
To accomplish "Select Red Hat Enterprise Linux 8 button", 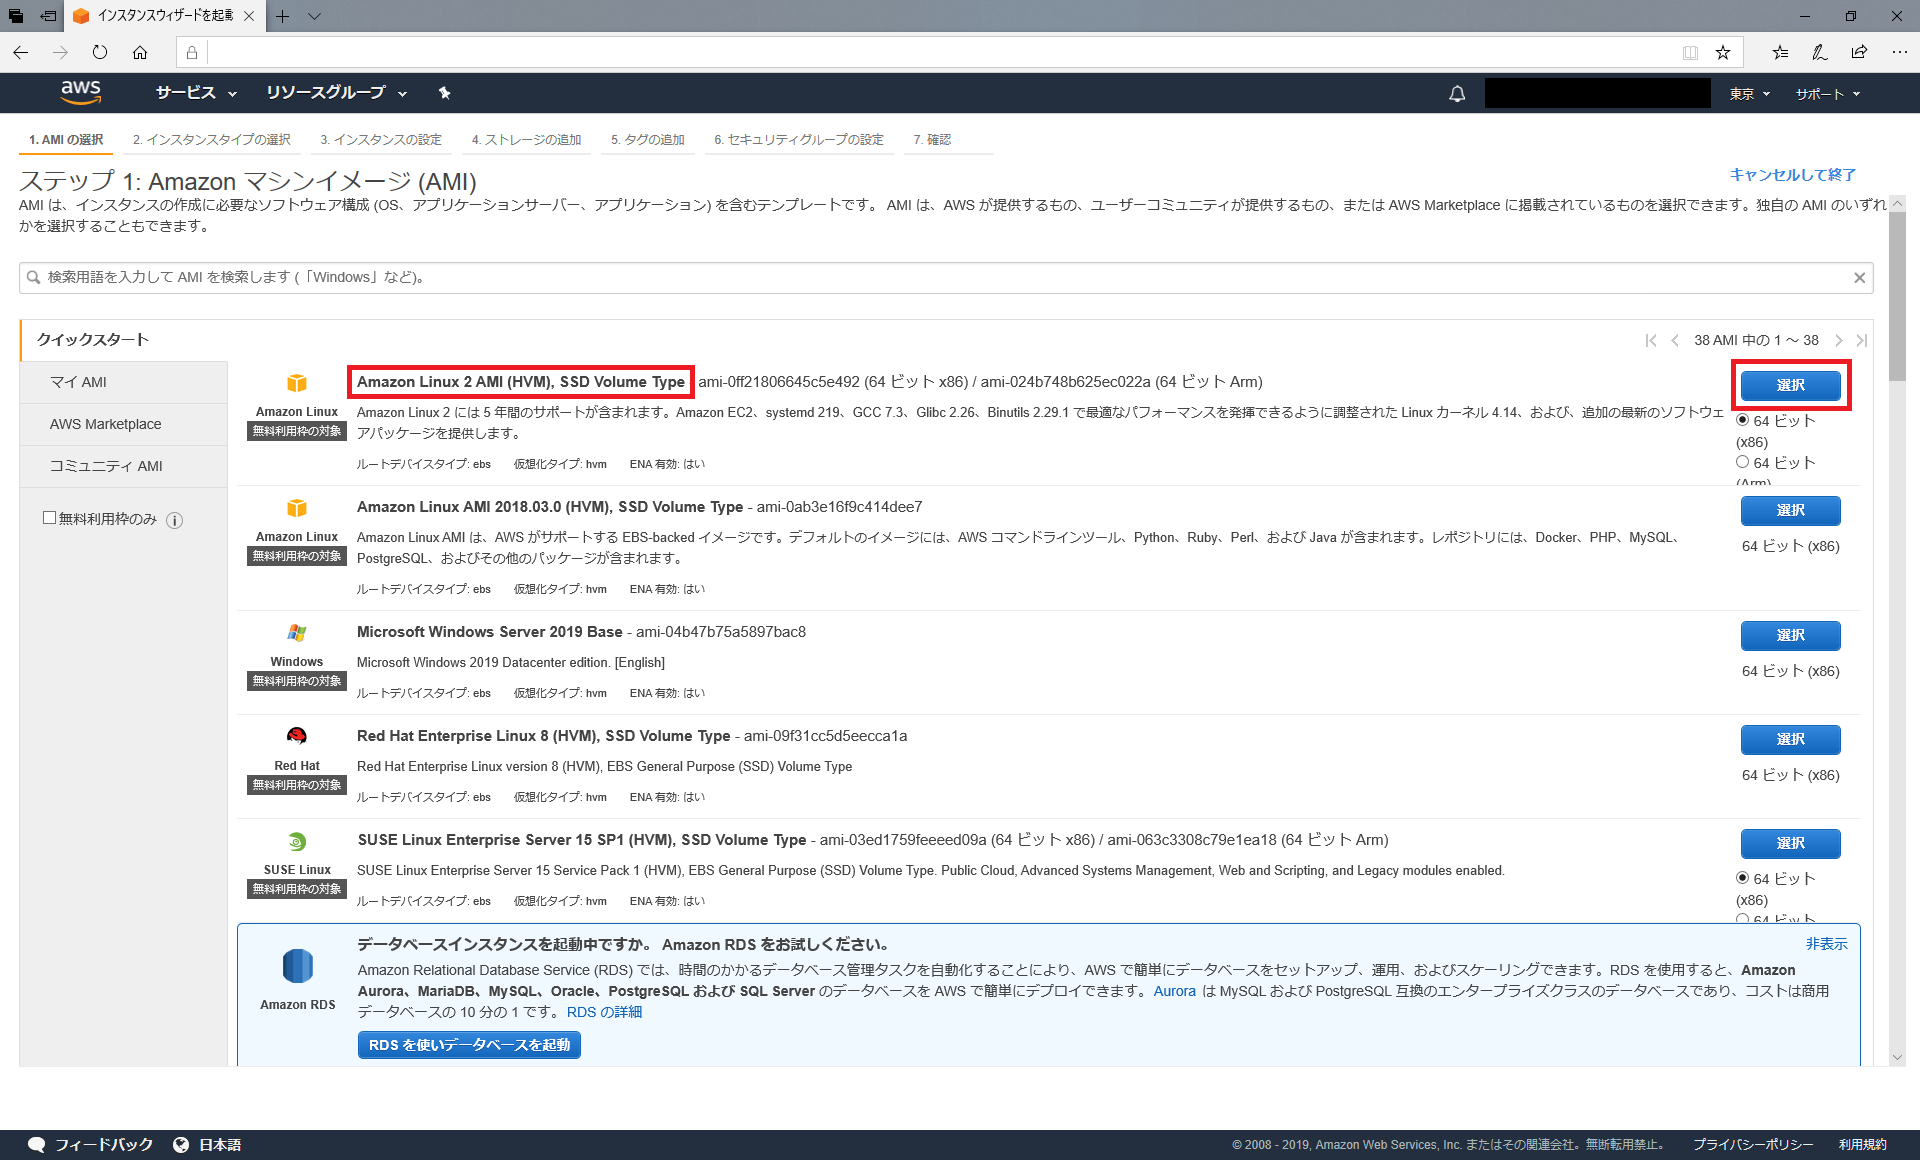I will click(x=1790, y=739).
